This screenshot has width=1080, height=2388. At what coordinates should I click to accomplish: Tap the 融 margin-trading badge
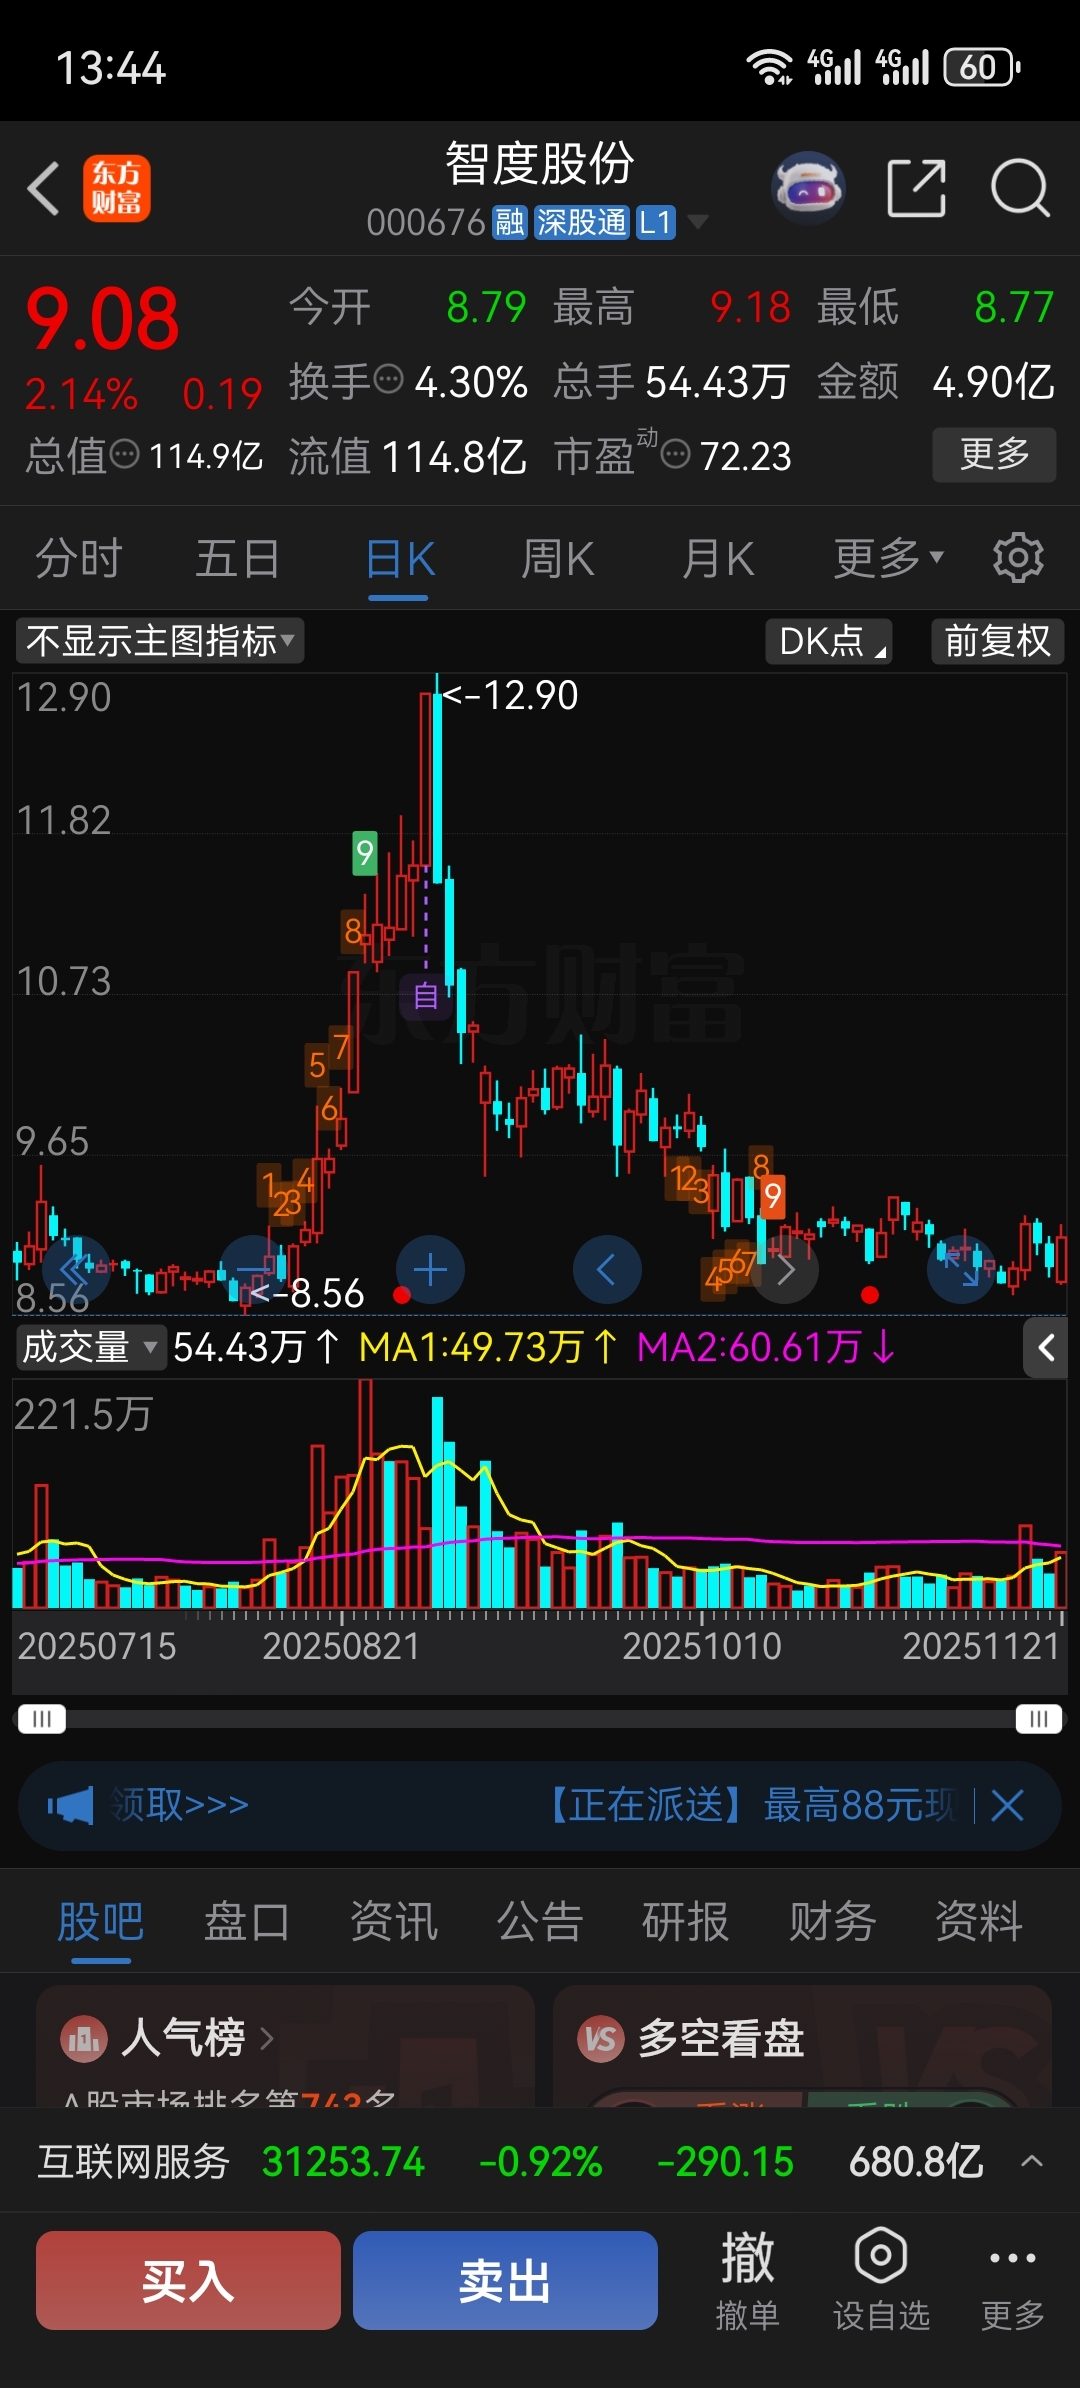pyautogui.click(x=509, y=222)
